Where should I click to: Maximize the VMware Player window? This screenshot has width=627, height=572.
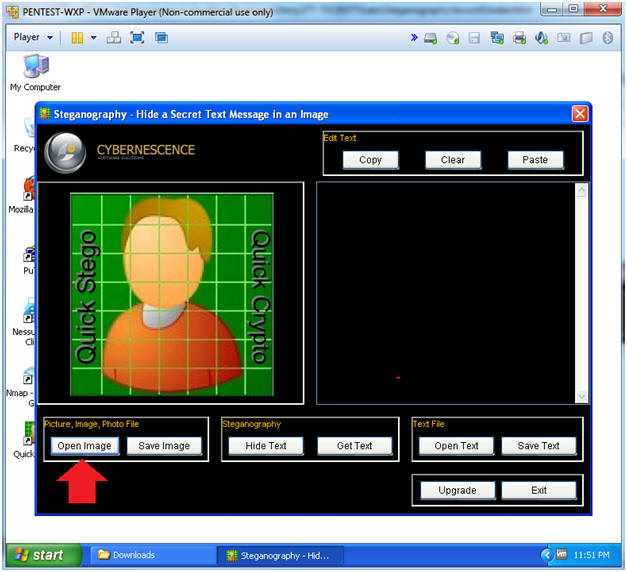pyautogui.click(x=573, y=9)
